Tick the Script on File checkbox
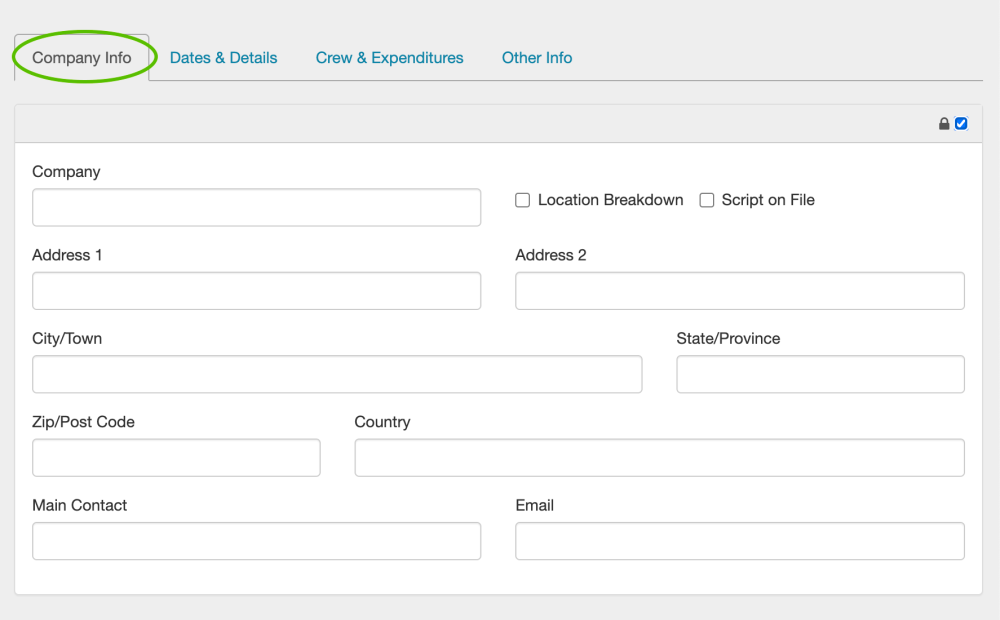Image resolution: width=1000 pixels, height=620 pixels. tap(706, 200)
